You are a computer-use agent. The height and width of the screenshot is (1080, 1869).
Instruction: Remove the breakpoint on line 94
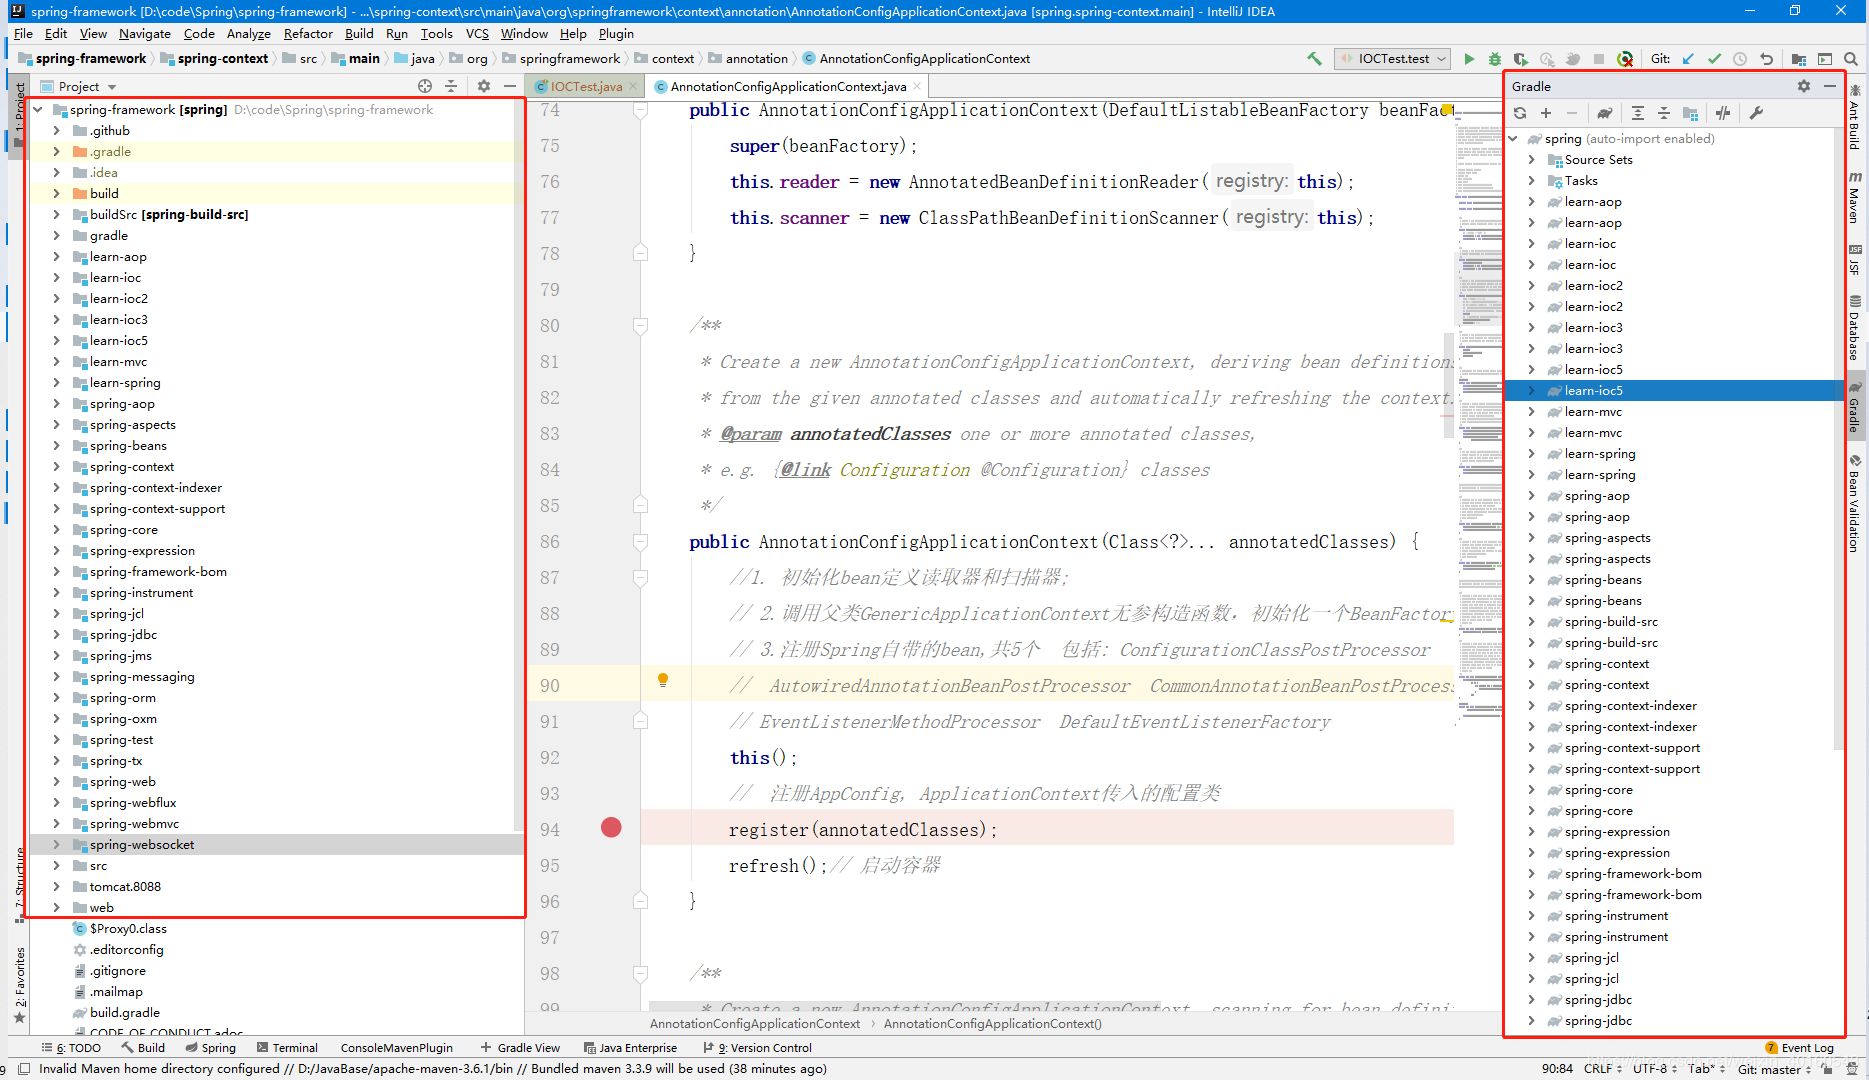click(x=611, y=828)
